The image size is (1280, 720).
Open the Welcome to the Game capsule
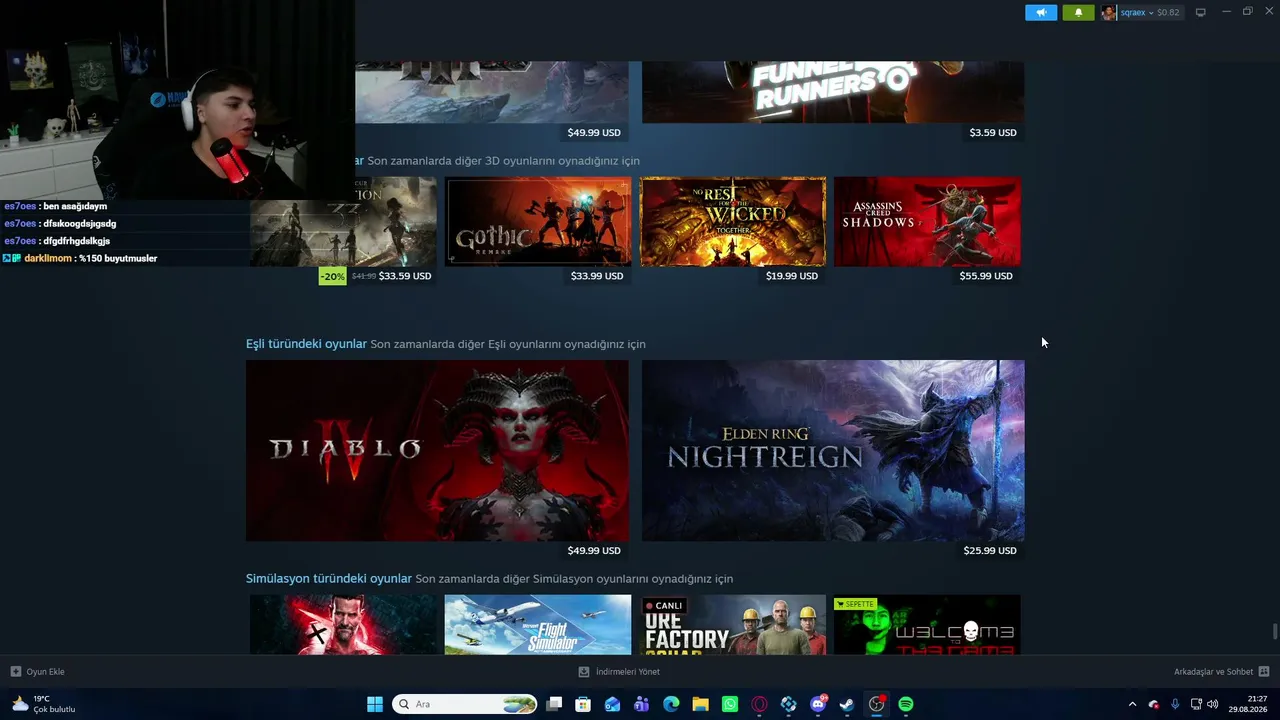[927, 625]
